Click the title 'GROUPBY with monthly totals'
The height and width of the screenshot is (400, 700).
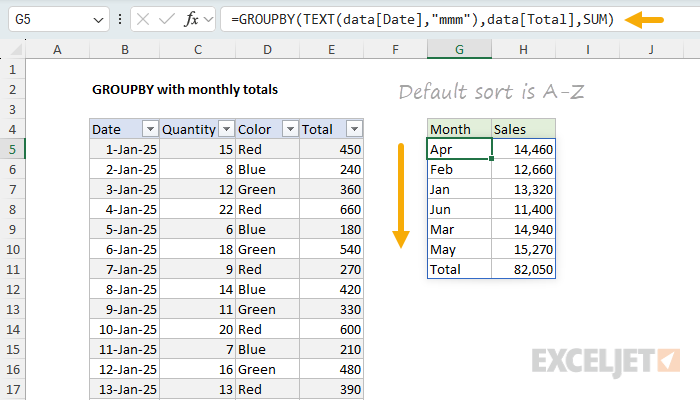185,89
